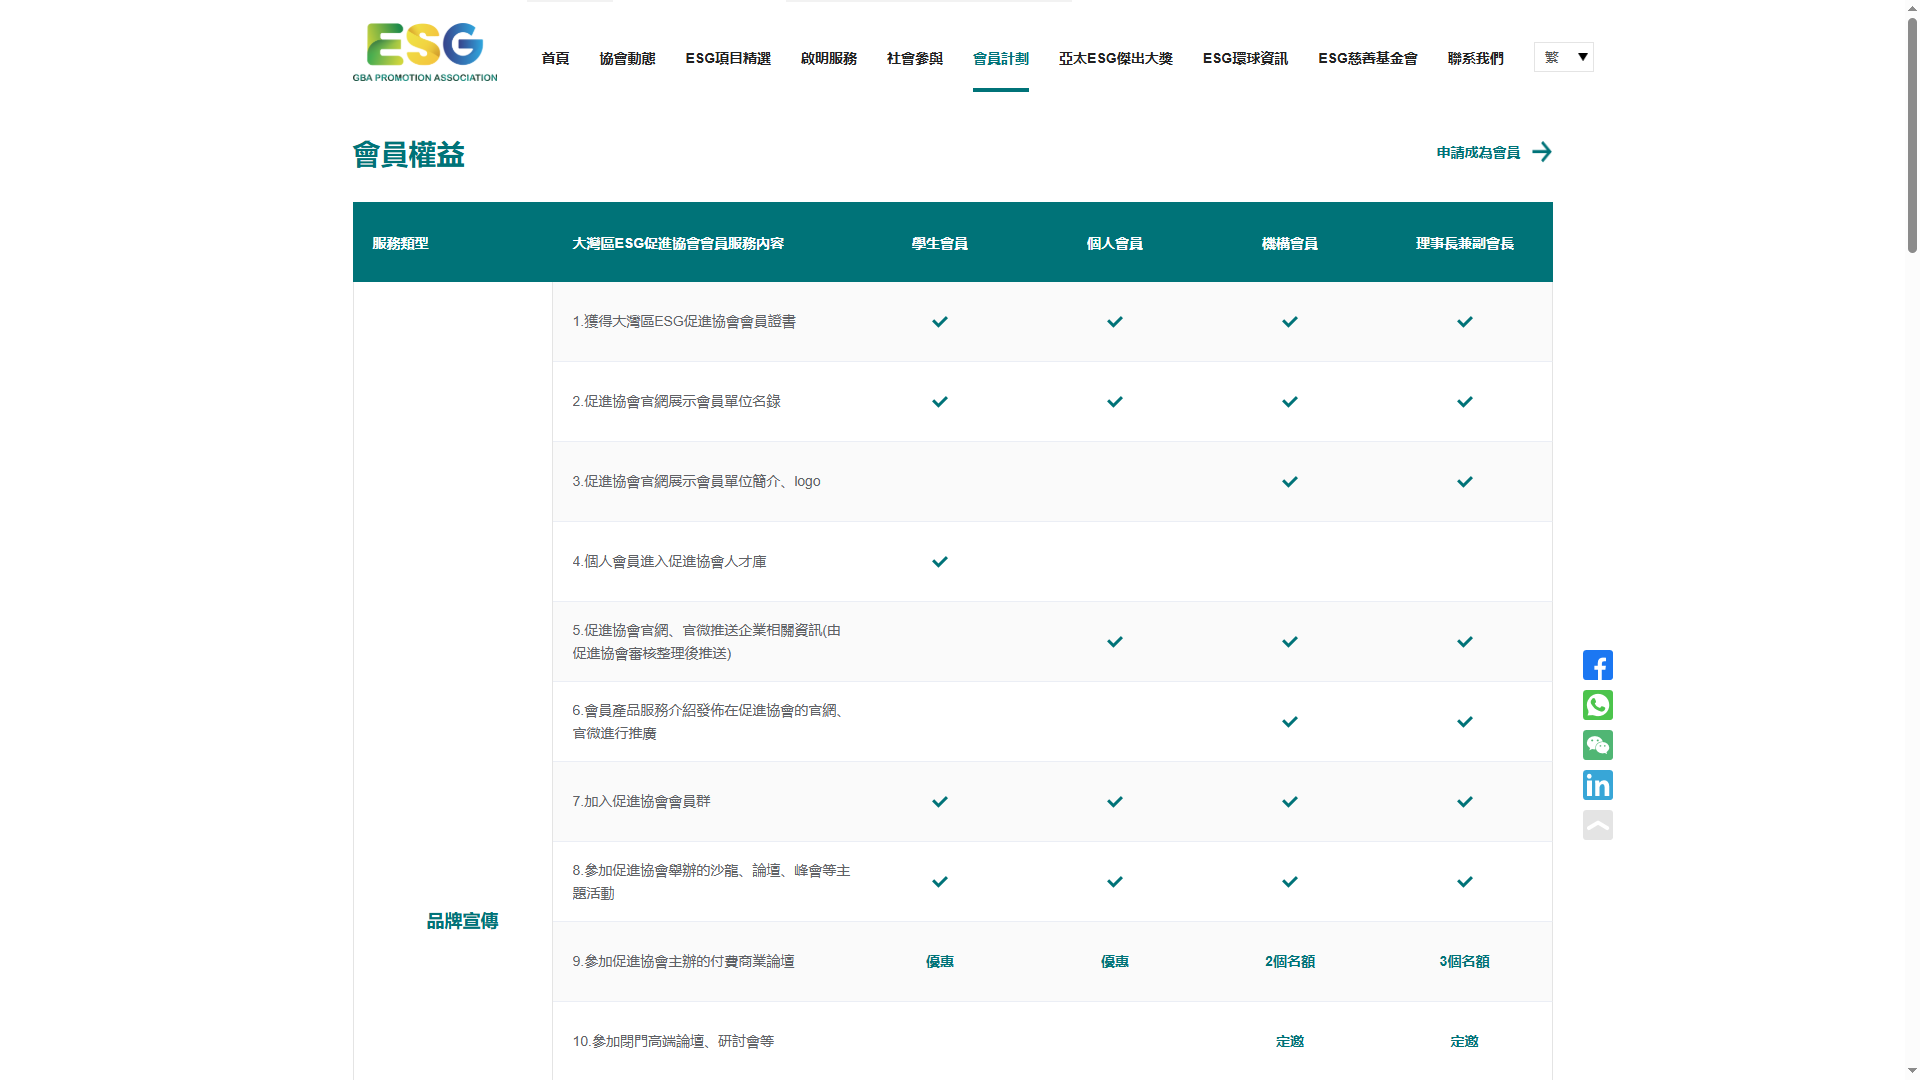Click the 2個名額 cell
1920x1080 pixels.
click(x=1290, y=961)
